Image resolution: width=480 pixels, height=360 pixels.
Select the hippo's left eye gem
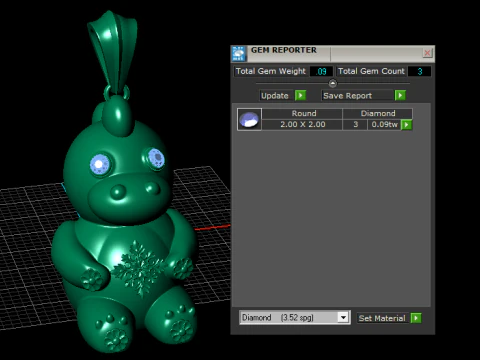99,164
